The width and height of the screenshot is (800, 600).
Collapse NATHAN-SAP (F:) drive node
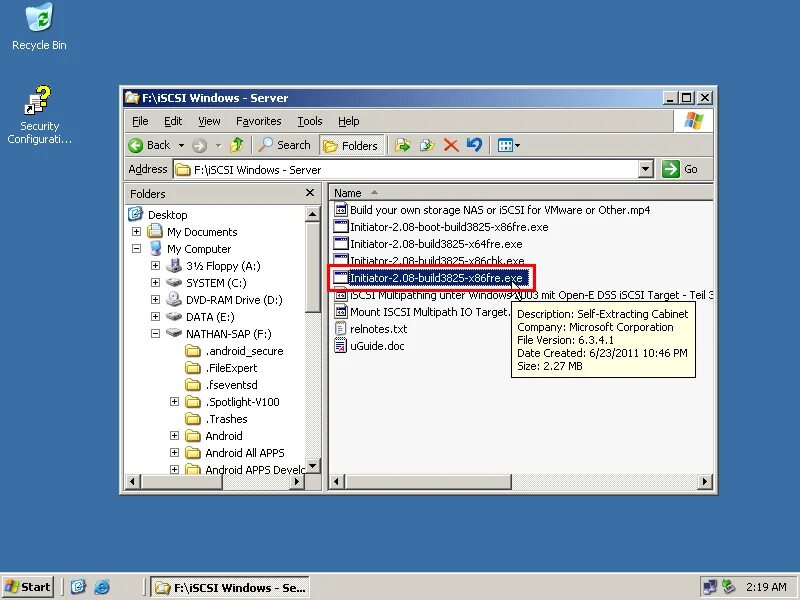coord(155,334)
